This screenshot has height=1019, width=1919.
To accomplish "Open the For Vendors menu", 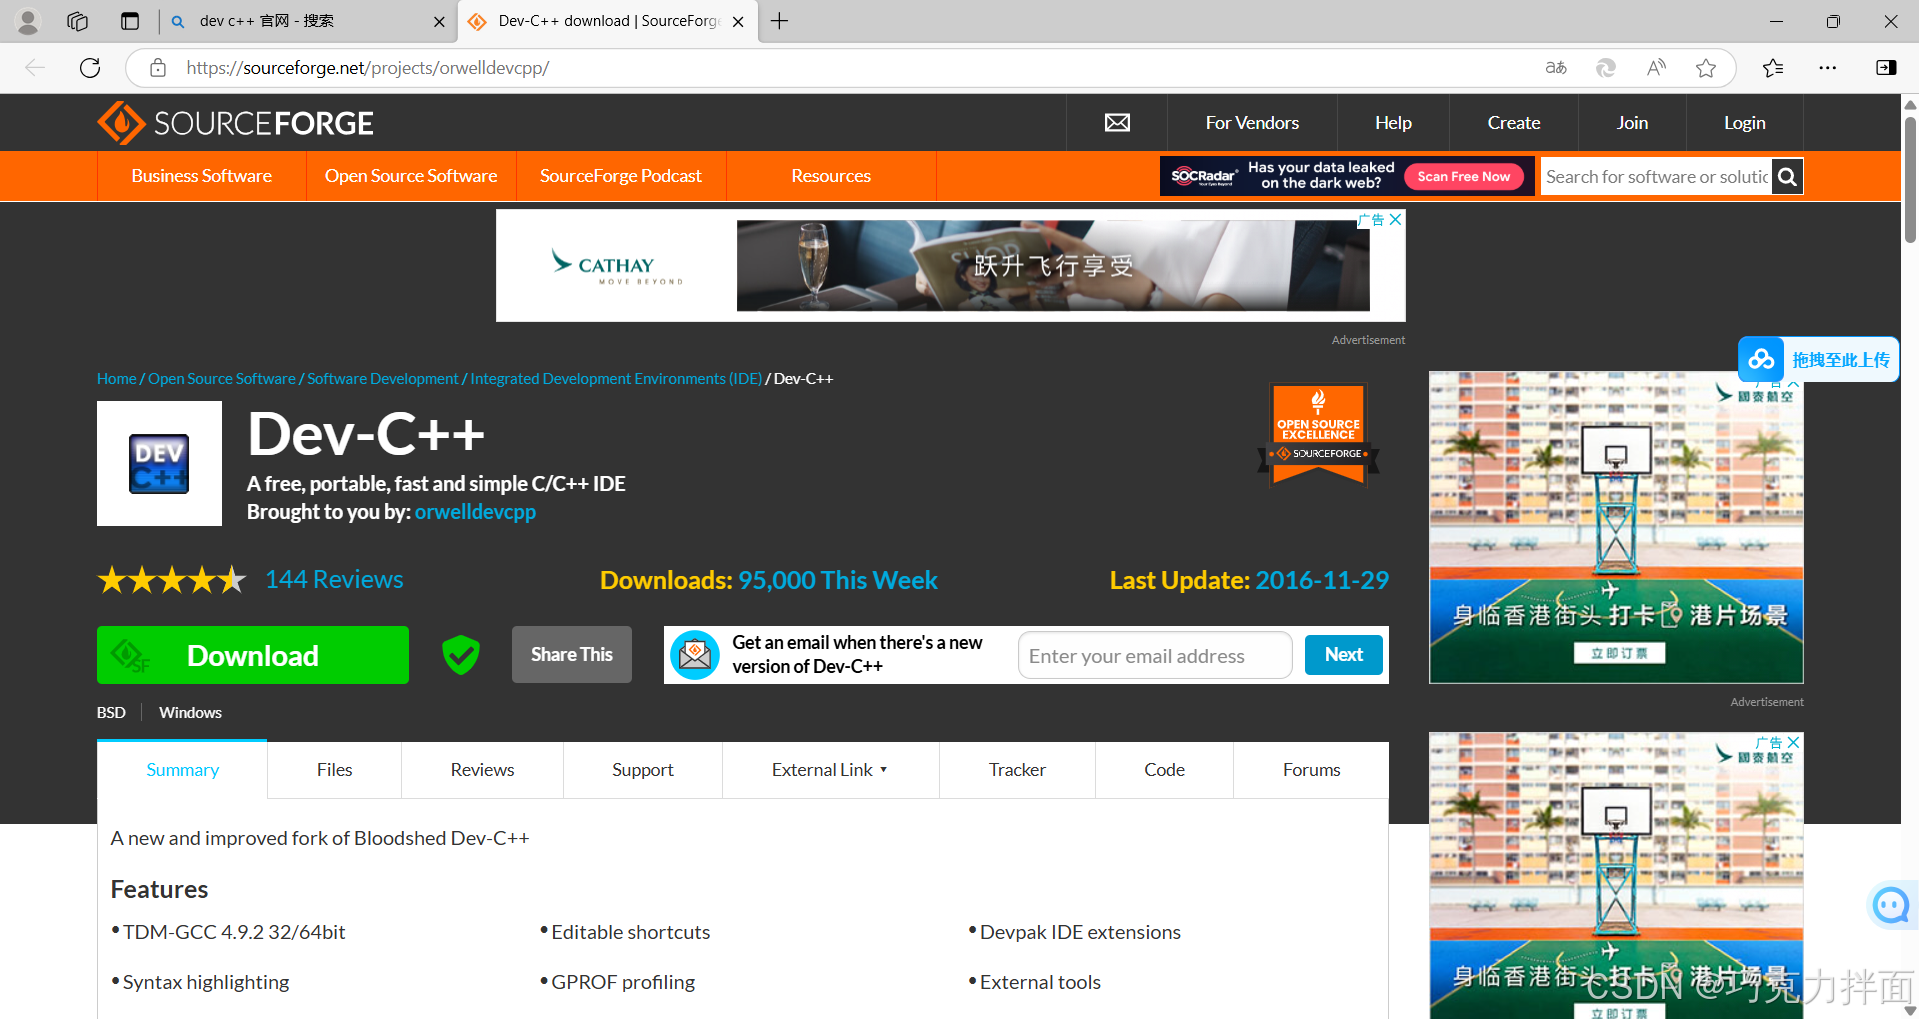I will click(x=1252, y=123).
